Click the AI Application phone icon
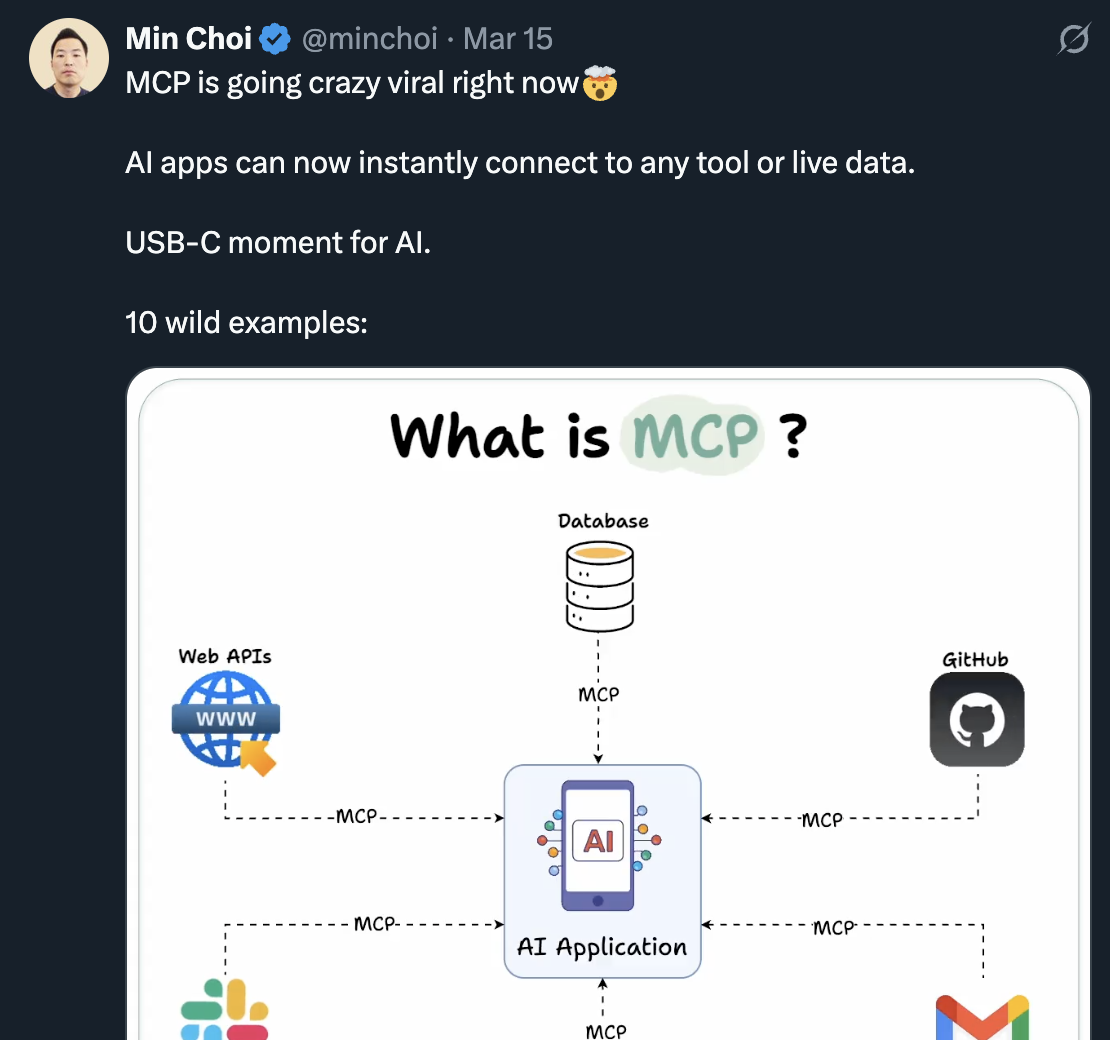Viewport: 1110px width, 1040px height. point(601,845)
